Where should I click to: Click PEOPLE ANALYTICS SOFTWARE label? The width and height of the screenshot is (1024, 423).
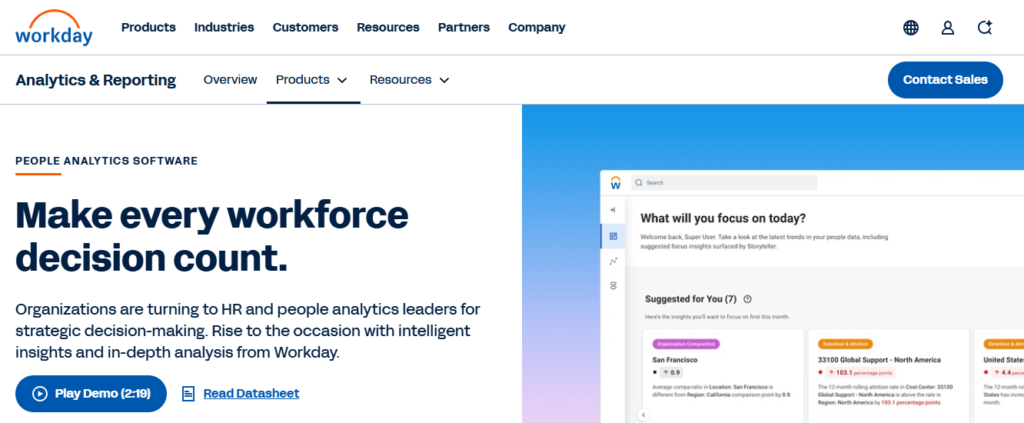click(x=106, y=161)
